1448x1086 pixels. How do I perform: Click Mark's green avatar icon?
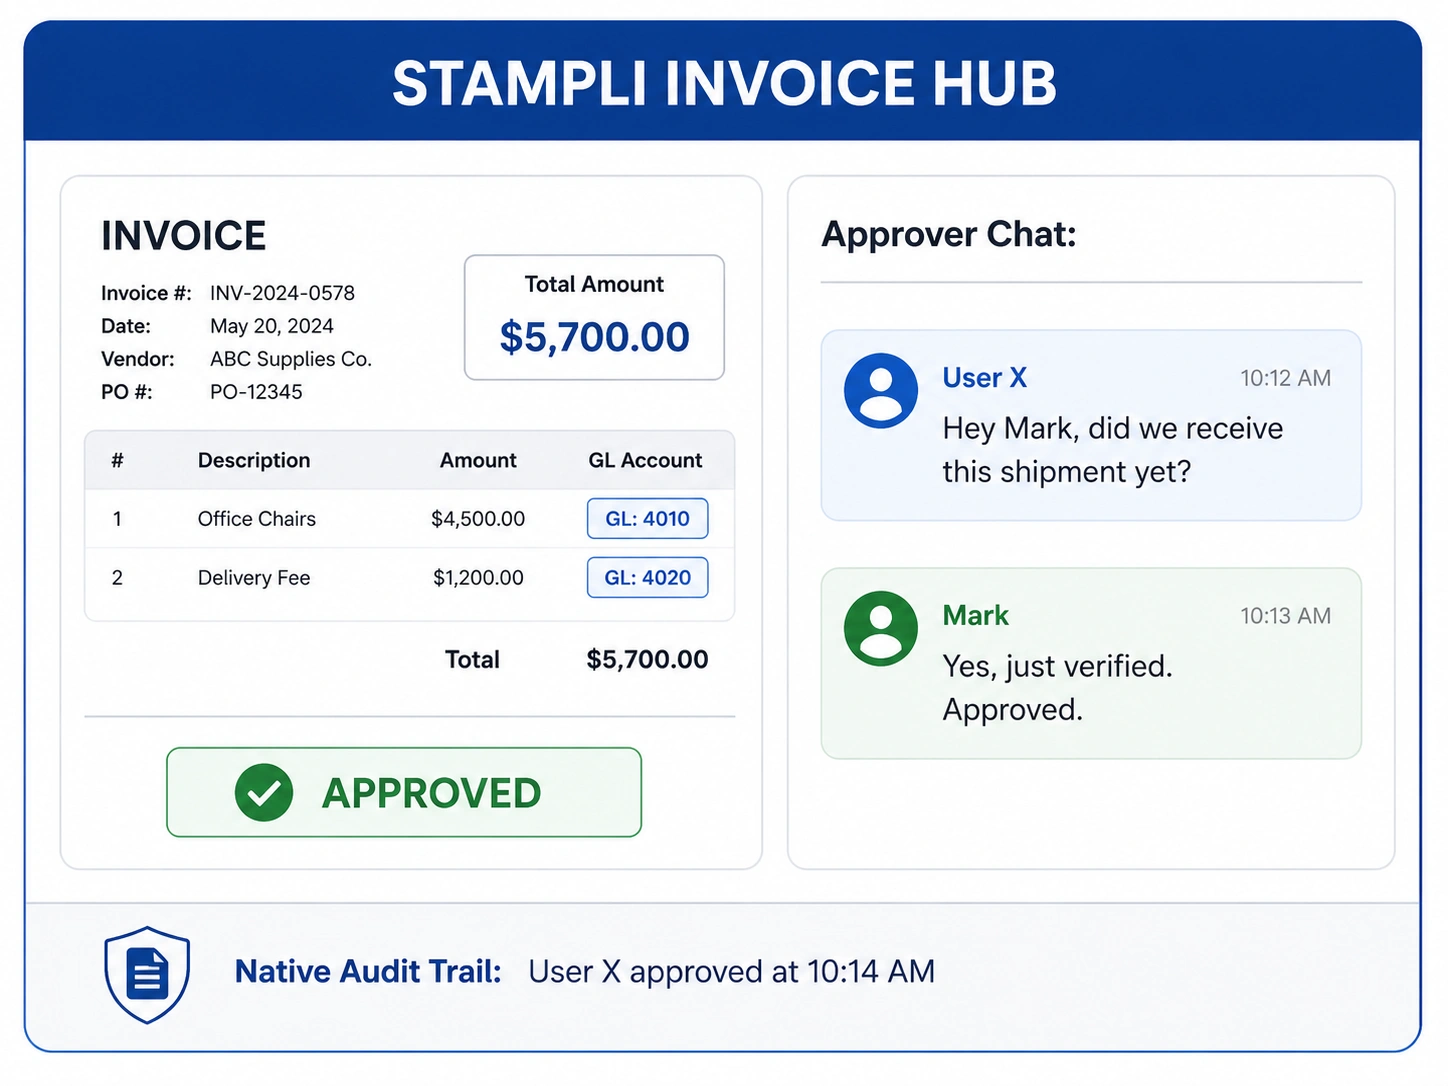click(881, 629)
